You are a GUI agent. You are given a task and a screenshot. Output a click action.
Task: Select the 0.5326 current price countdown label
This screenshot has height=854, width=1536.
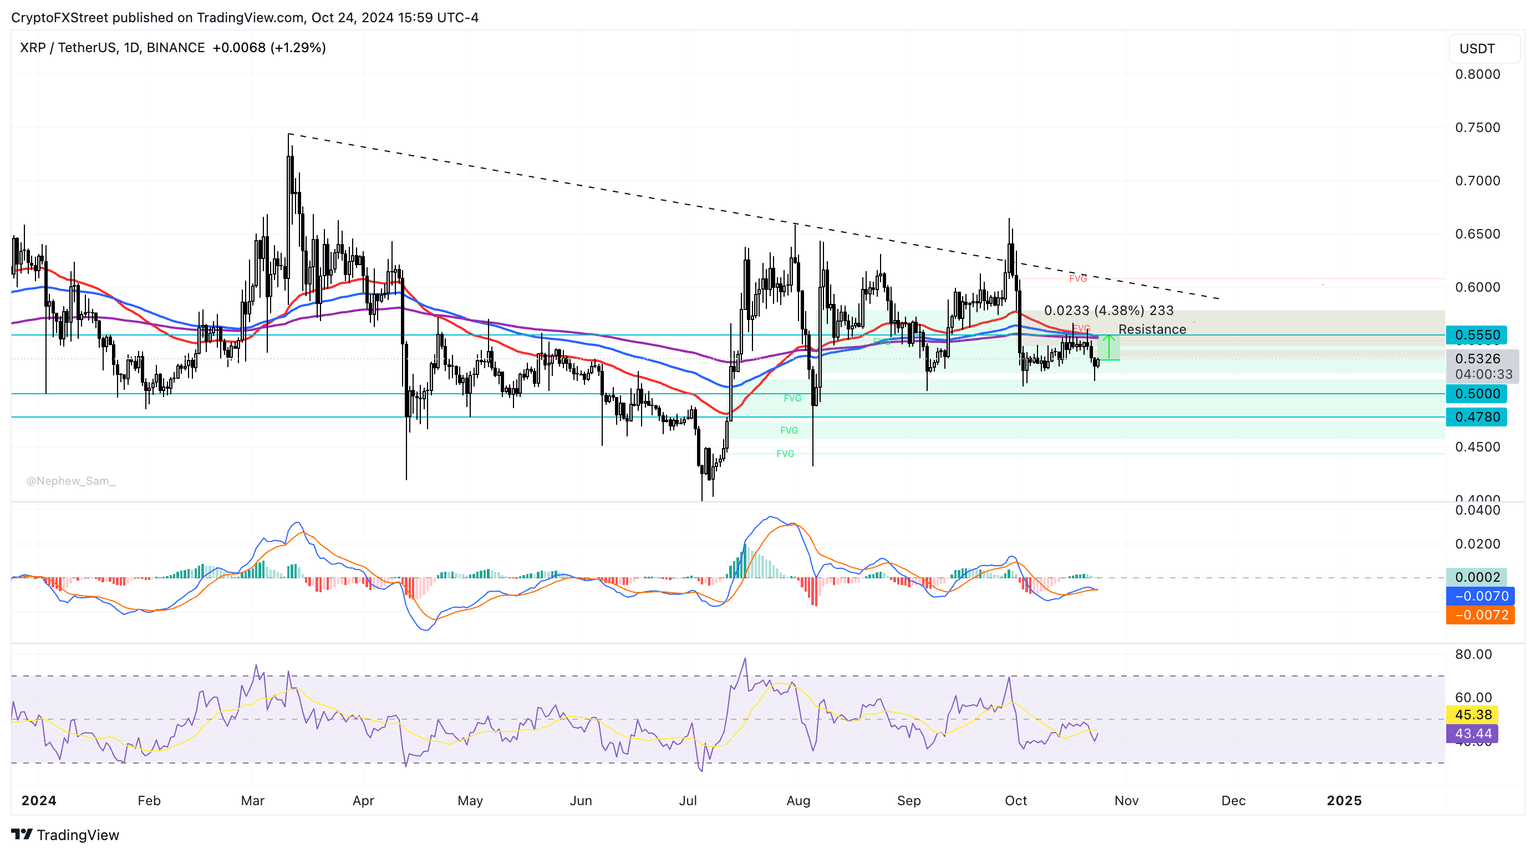(x=1480, y=363)
